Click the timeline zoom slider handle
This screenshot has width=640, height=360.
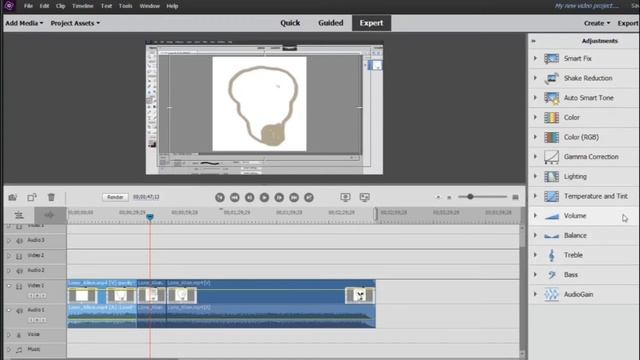click(x=470, y=197)
